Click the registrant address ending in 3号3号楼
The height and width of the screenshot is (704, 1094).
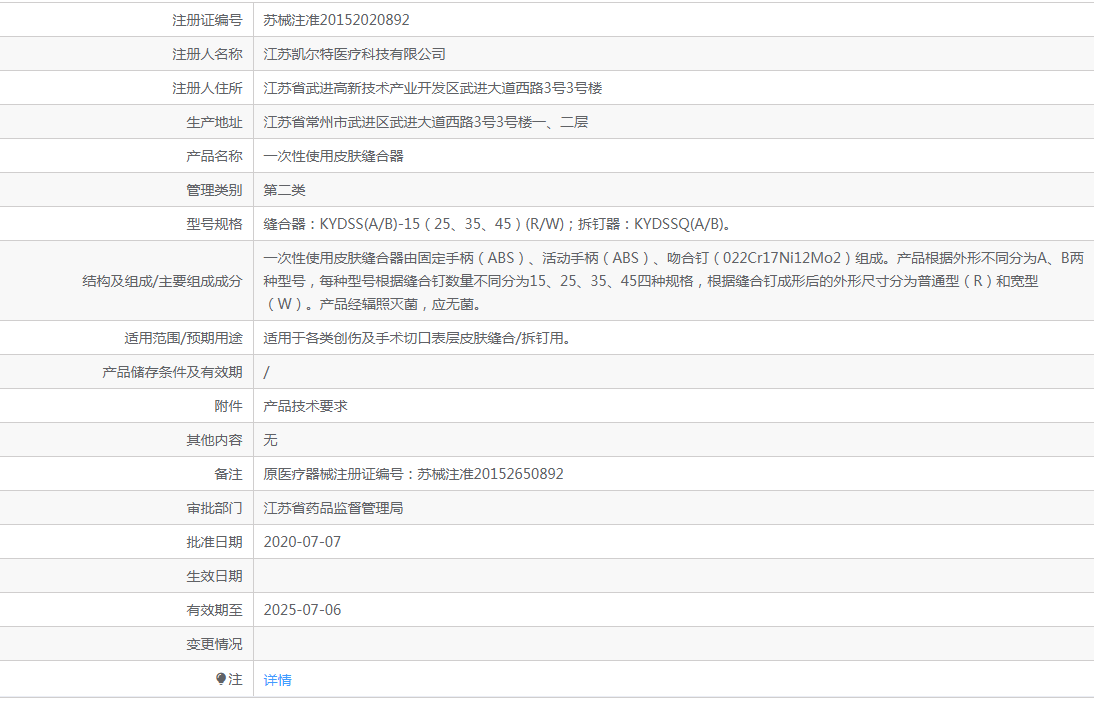click(x=433, y=89)
